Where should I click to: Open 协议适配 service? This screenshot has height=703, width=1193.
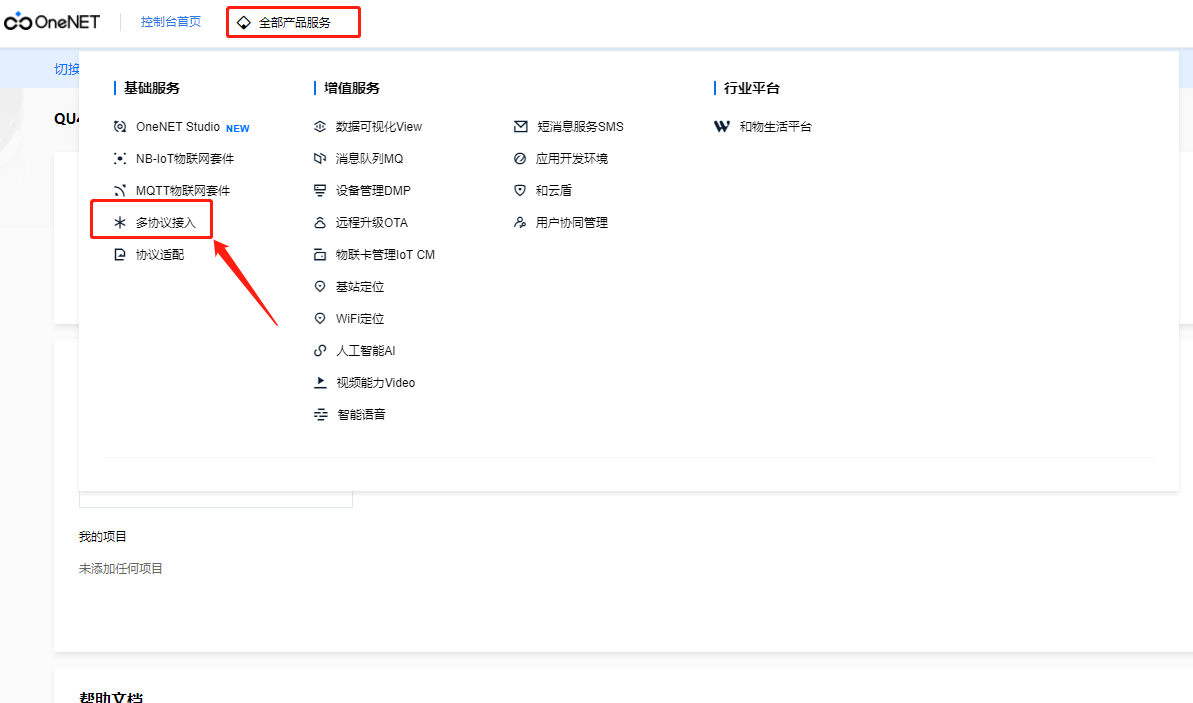[x=160, y=255]
